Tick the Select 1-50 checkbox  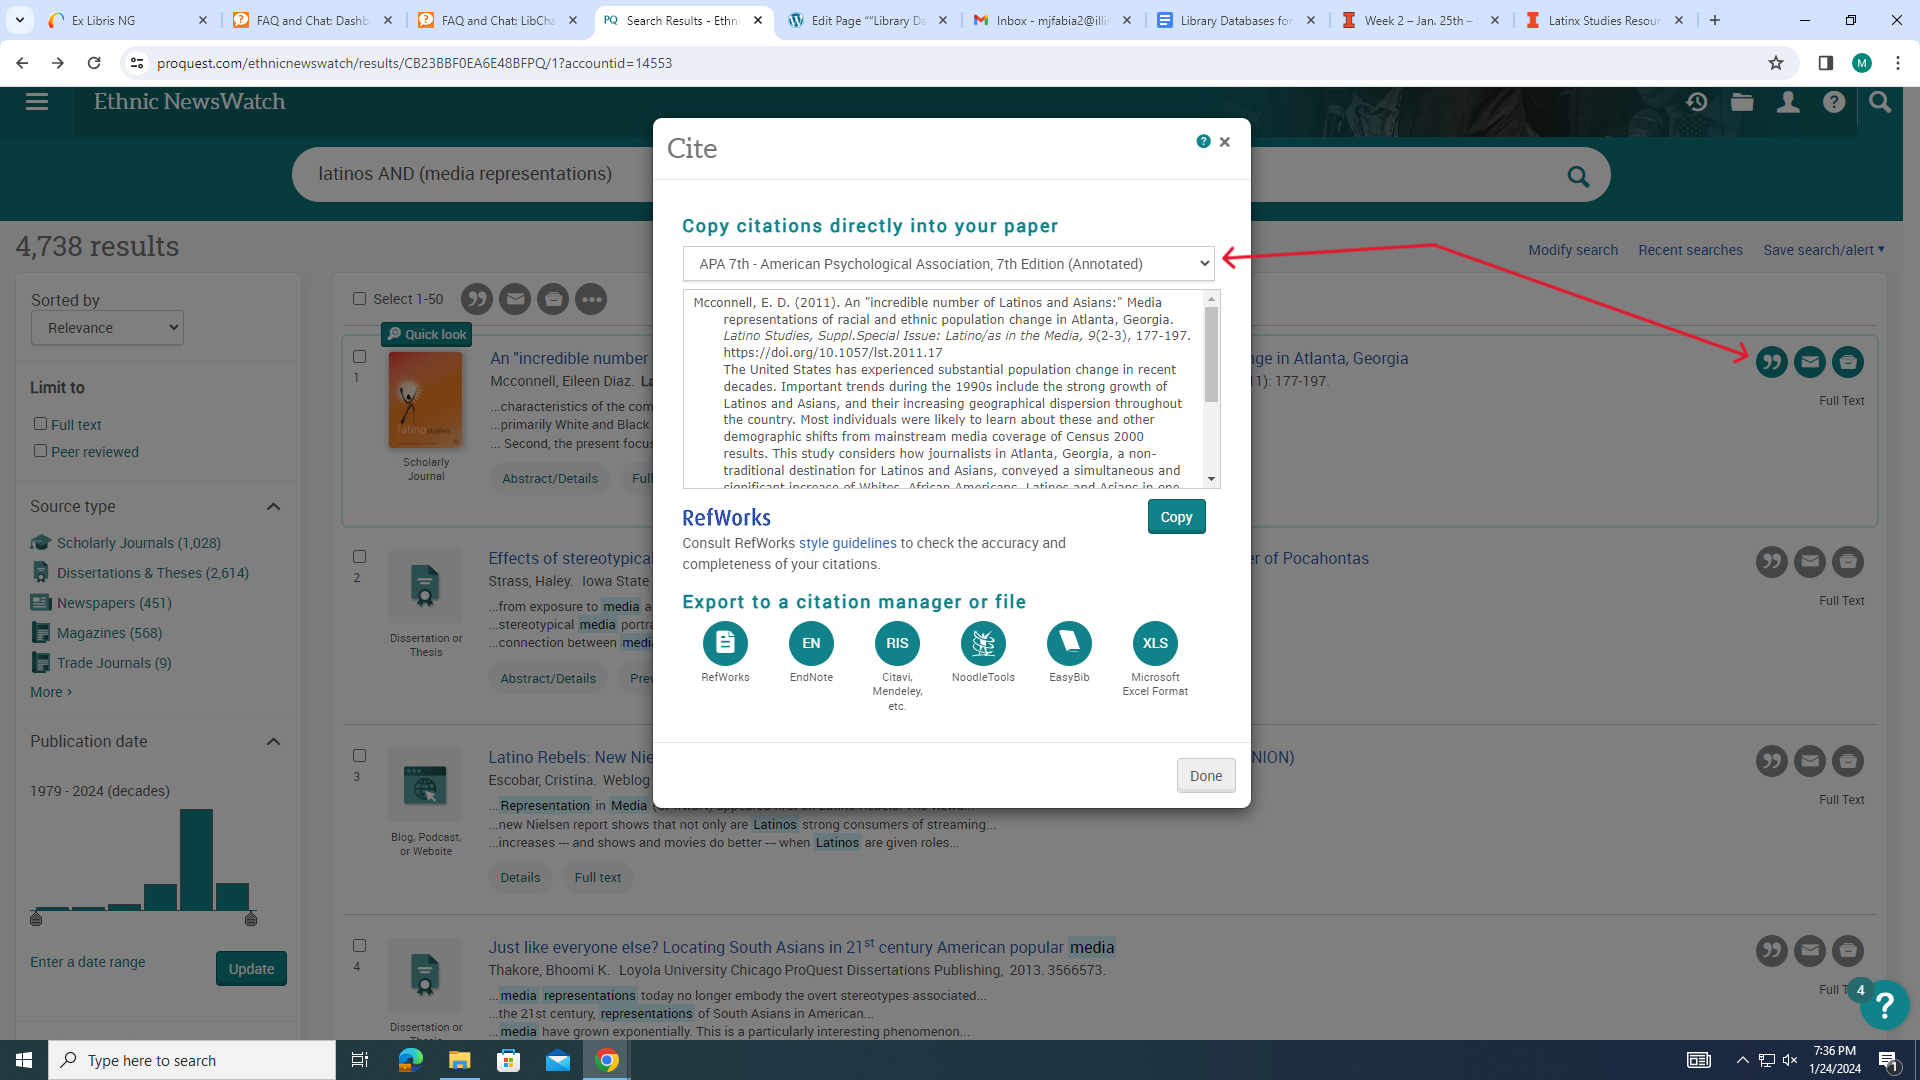tap(360, 299)
